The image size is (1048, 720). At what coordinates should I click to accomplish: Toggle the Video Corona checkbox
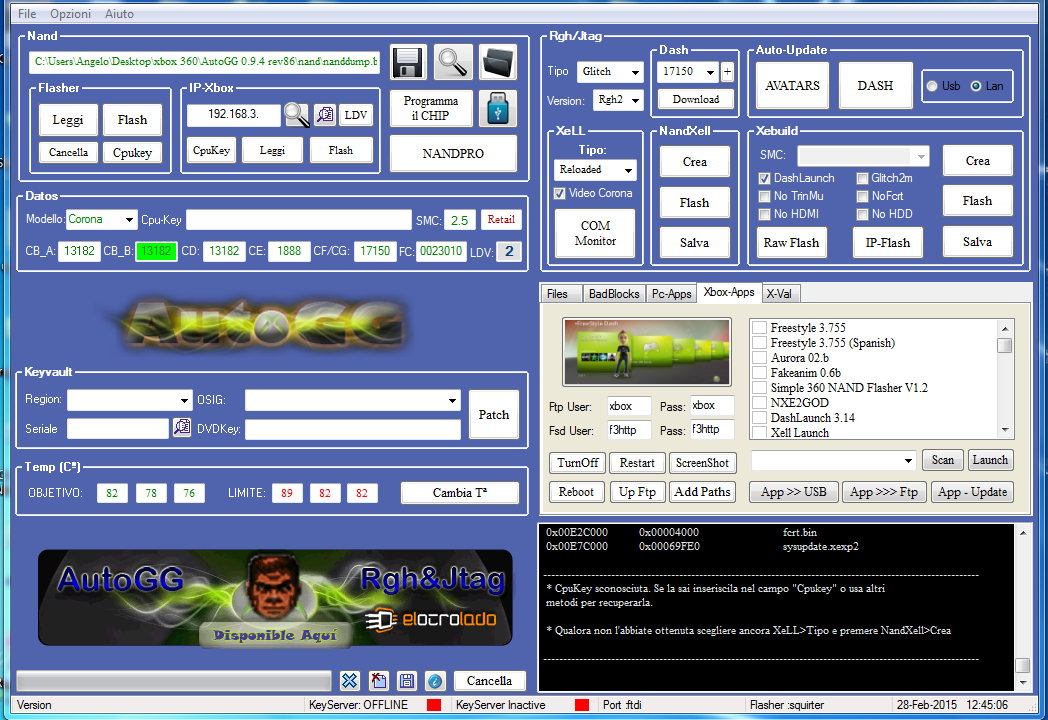[560, 193]
